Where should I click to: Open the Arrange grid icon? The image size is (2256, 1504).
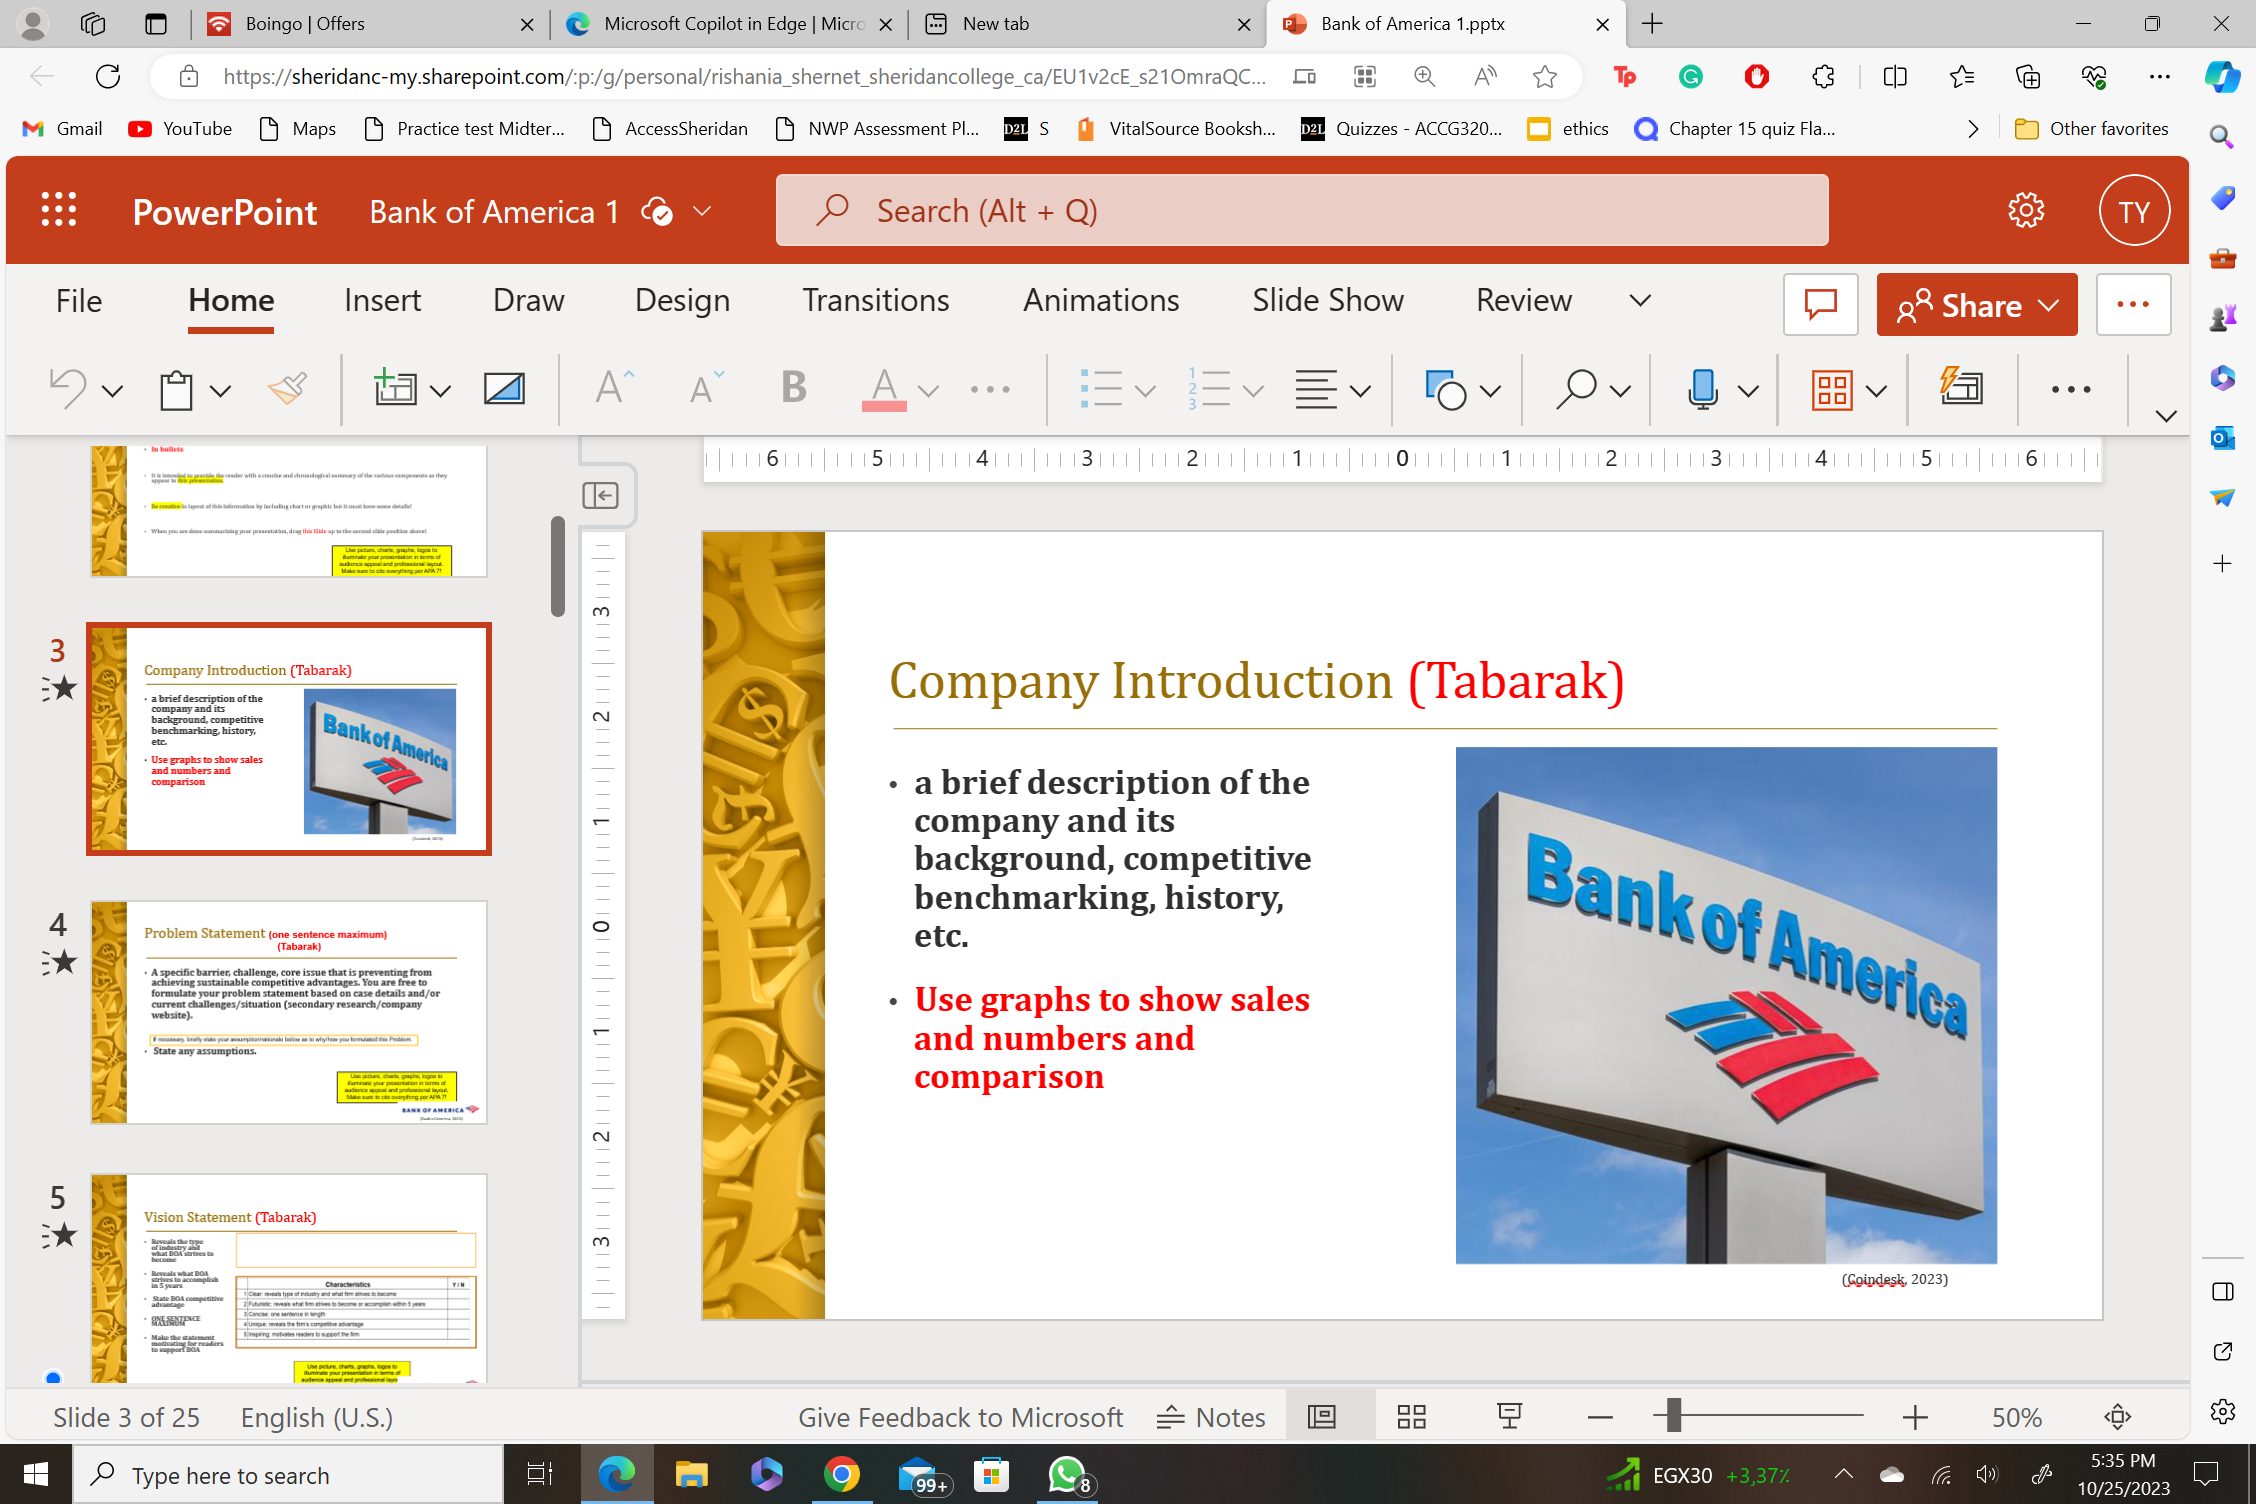(x=1832, y=389)
